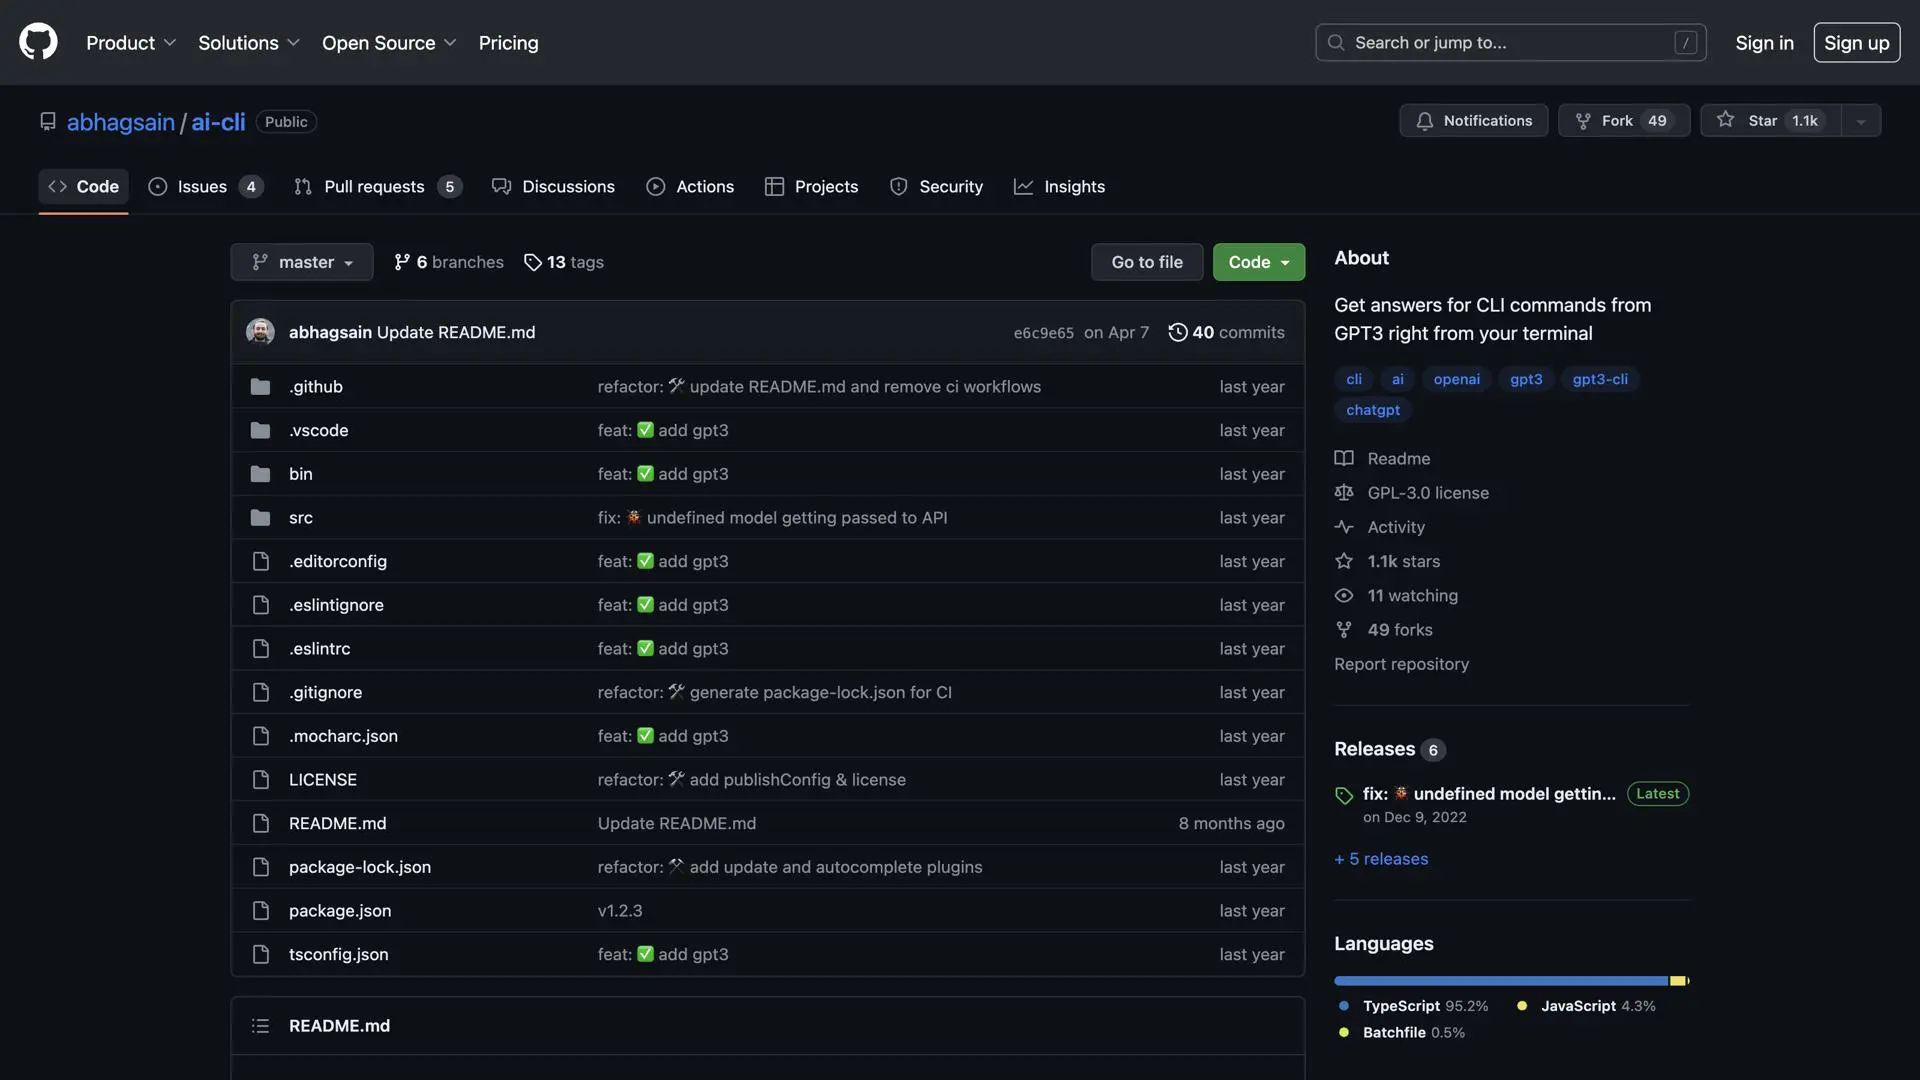This screenshot has height=1080, width=1920.
Task: Switch to the Pull requests tab
Action: (377, 187)
